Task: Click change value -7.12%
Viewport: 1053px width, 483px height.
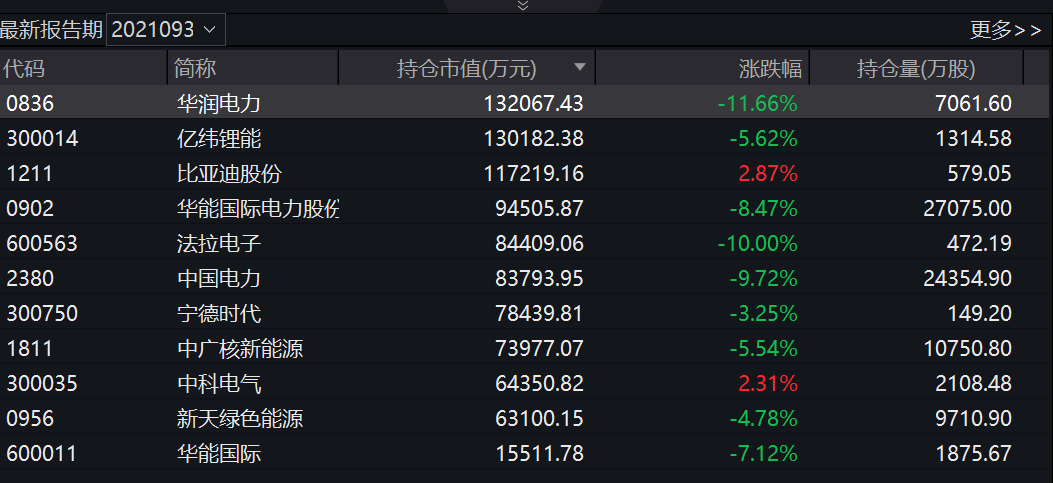Action: (x=764, y=453)
